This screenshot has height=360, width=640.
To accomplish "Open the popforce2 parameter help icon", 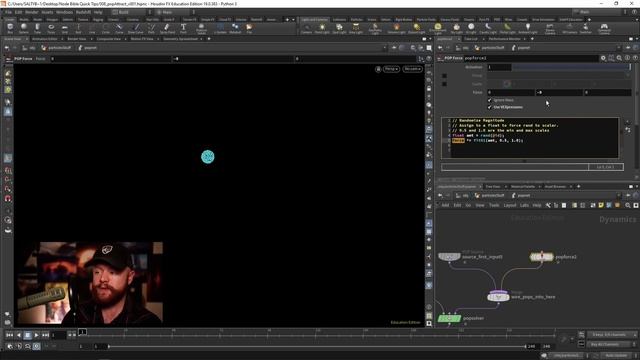I will point(635,58).
